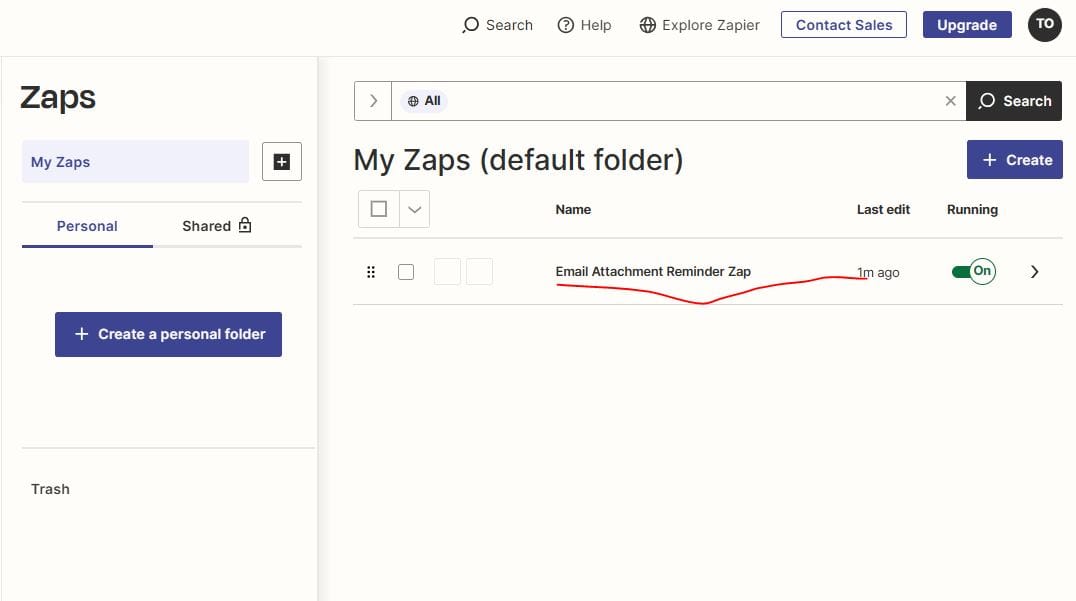Grab the drag handle dots on the Zap row
The image size is (1076, 601).
click(371, 271)
